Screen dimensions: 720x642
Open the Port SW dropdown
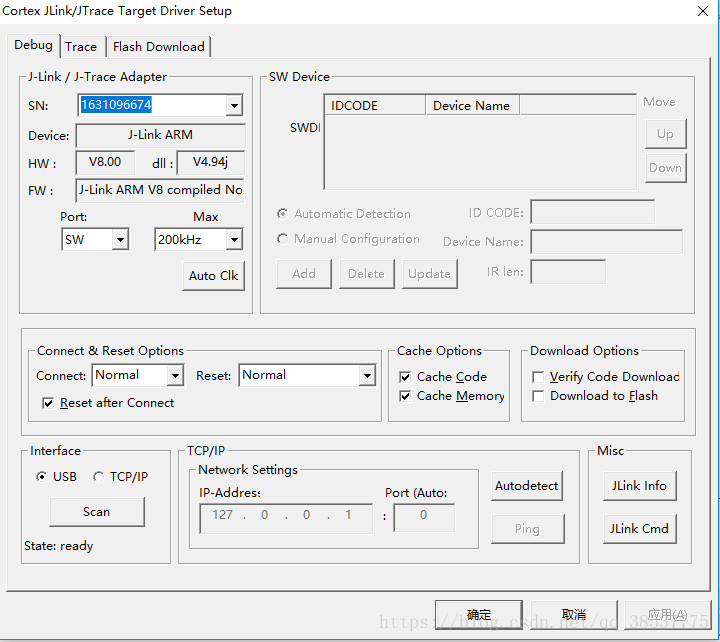point(120,239)
